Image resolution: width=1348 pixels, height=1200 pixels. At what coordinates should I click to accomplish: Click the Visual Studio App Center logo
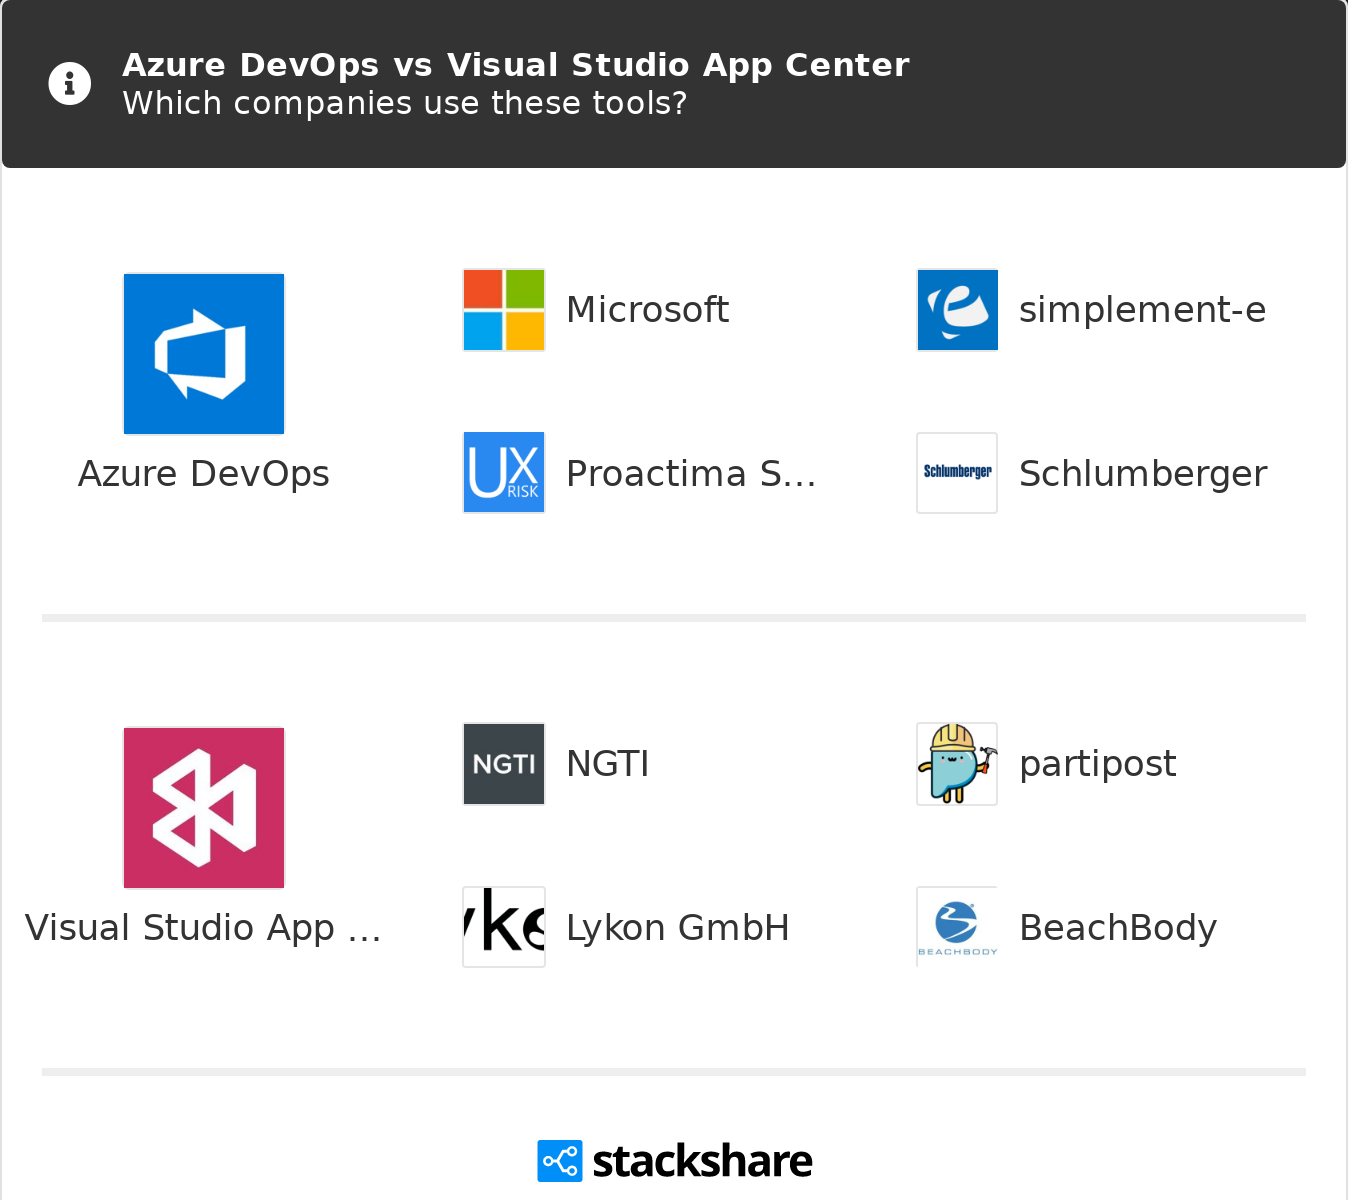204,808
